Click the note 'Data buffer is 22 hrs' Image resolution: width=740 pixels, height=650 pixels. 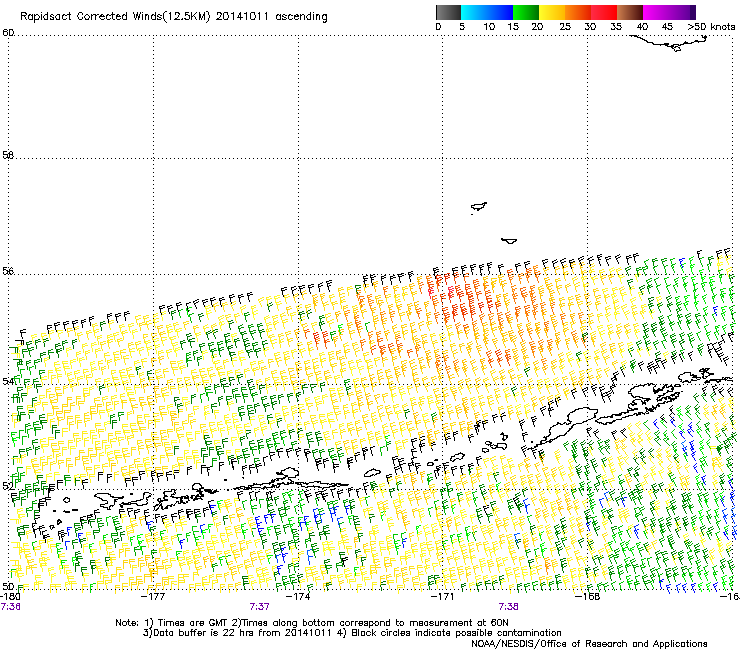[x=203, y=633]
